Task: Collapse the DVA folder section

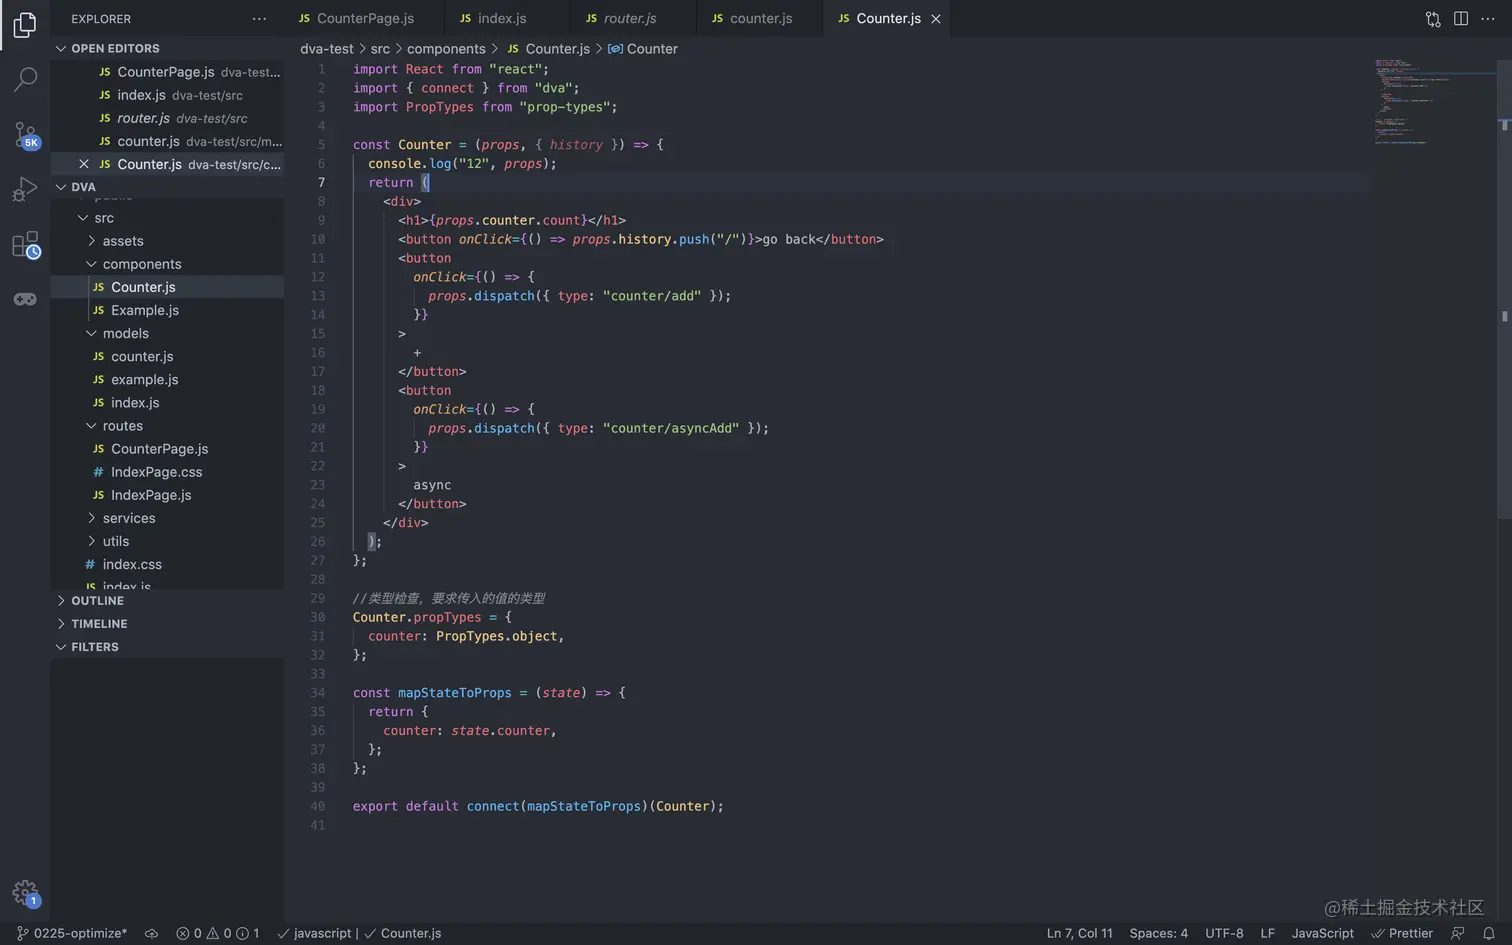Action: tap(61, 187)
